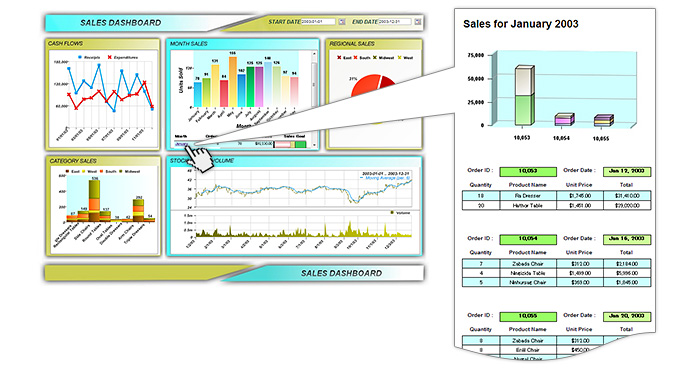Viewport: 700px width, 370px height.
Task: Click the Volume legend marker in stock chart
Action: pos(392,213)
